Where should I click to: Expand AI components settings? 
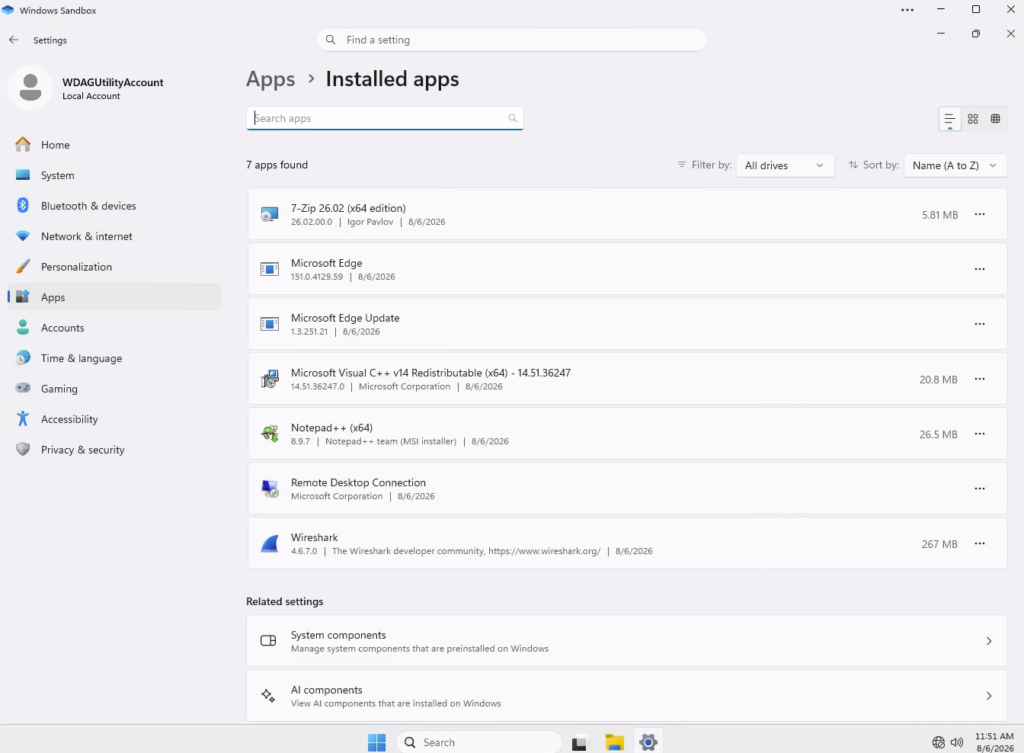point(627,696)
